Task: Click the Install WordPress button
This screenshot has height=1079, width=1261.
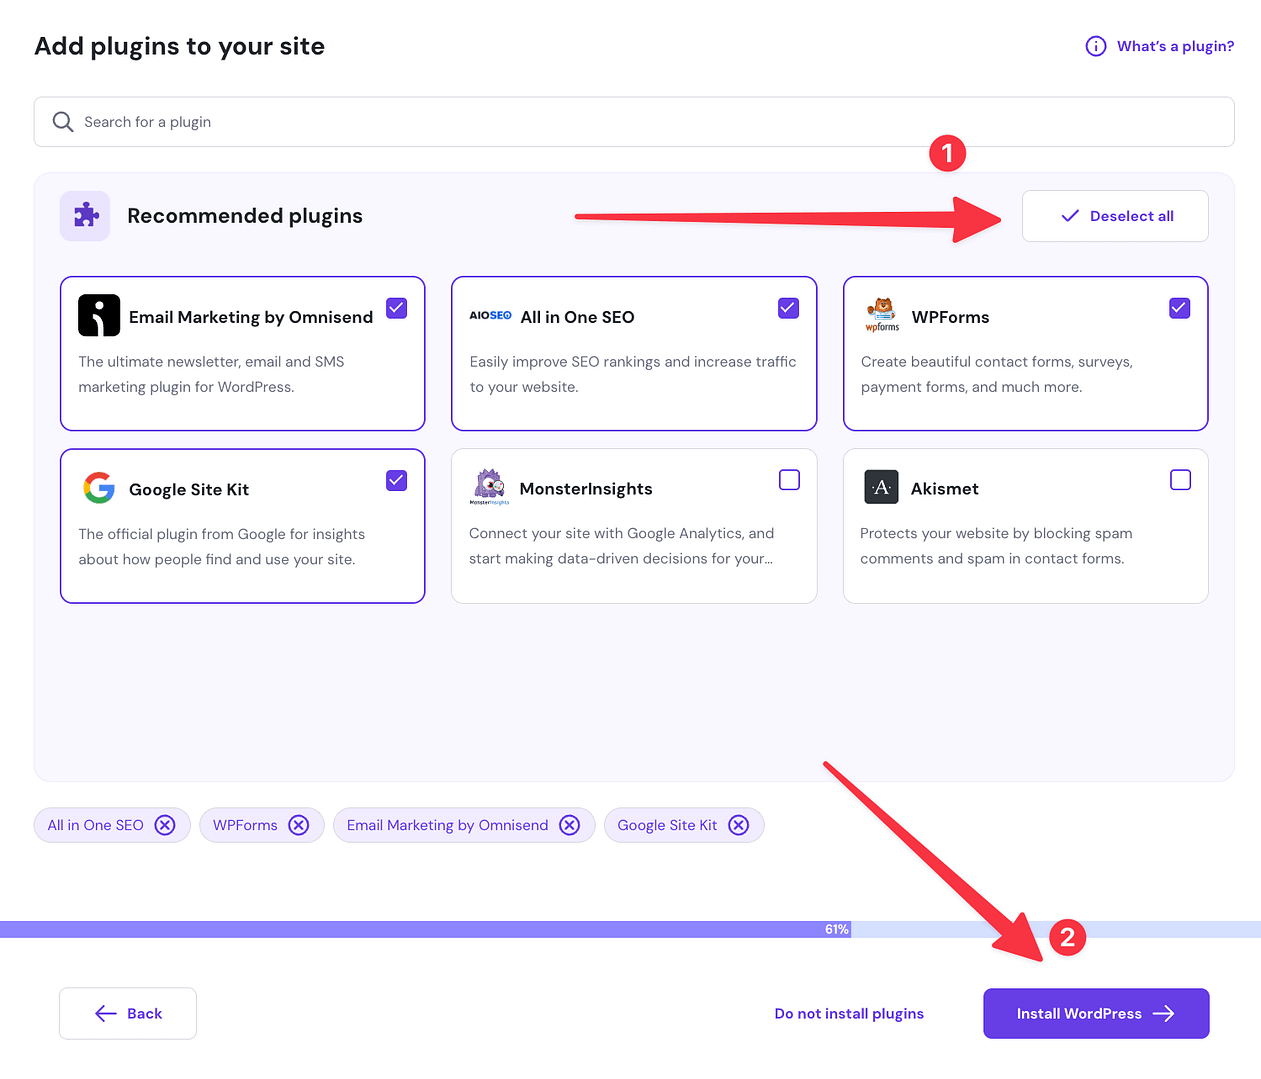Action: click(x=1095, y=1013)
